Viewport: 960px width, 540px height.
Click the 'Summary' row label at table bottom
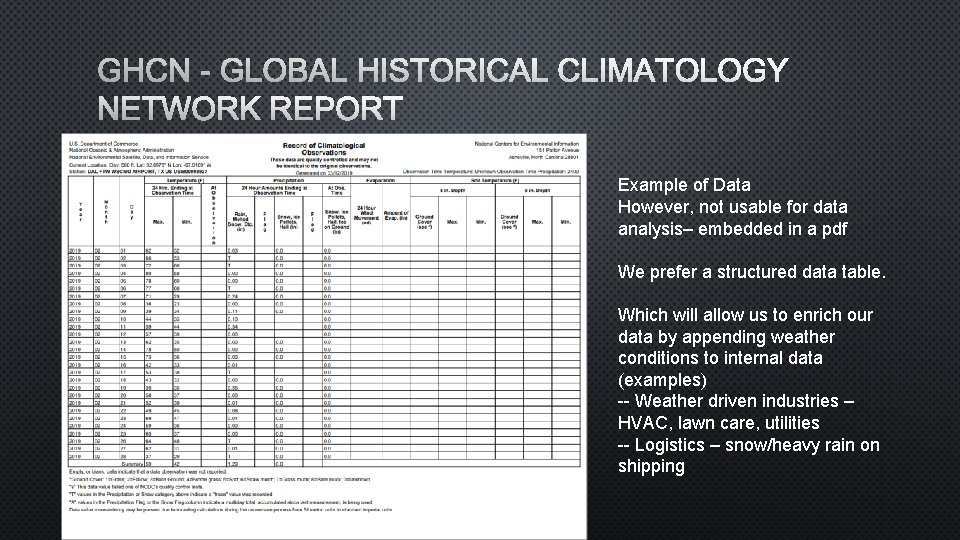[132, 464]
